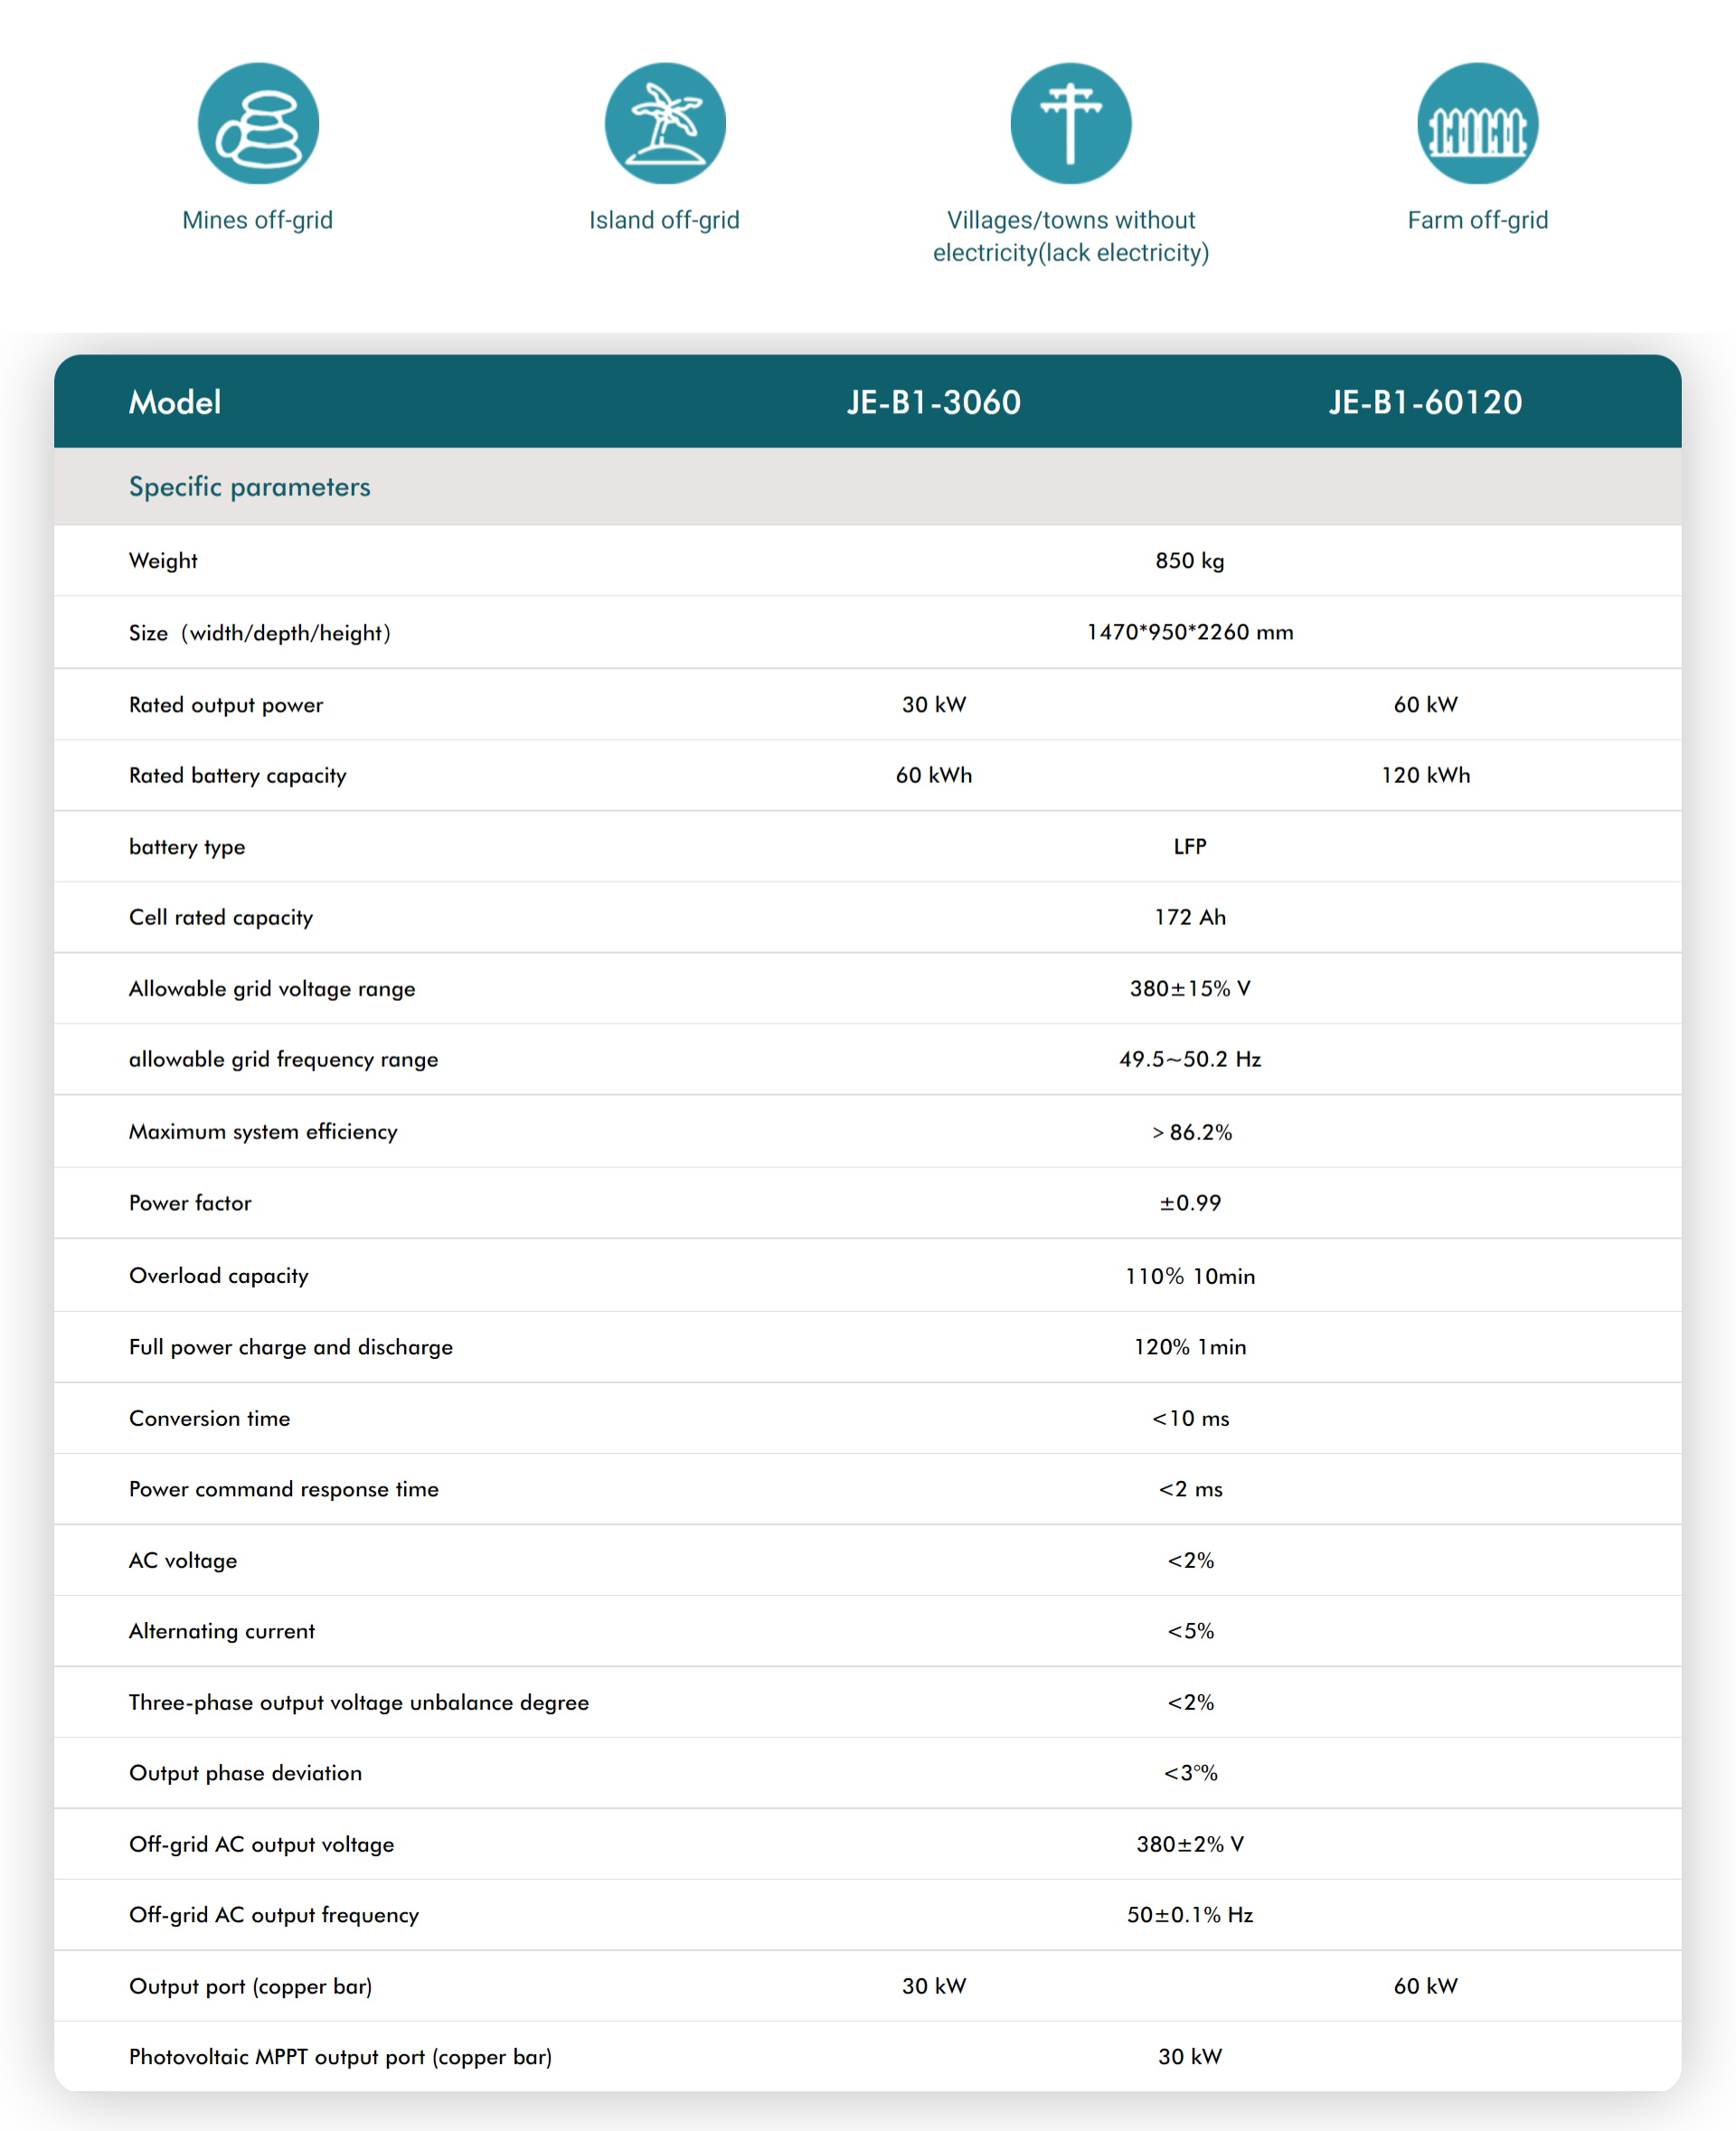The height and width of the screenshot is (2131, 1736).
Task: Click the Specific parameters section heading
Action: 249,487
